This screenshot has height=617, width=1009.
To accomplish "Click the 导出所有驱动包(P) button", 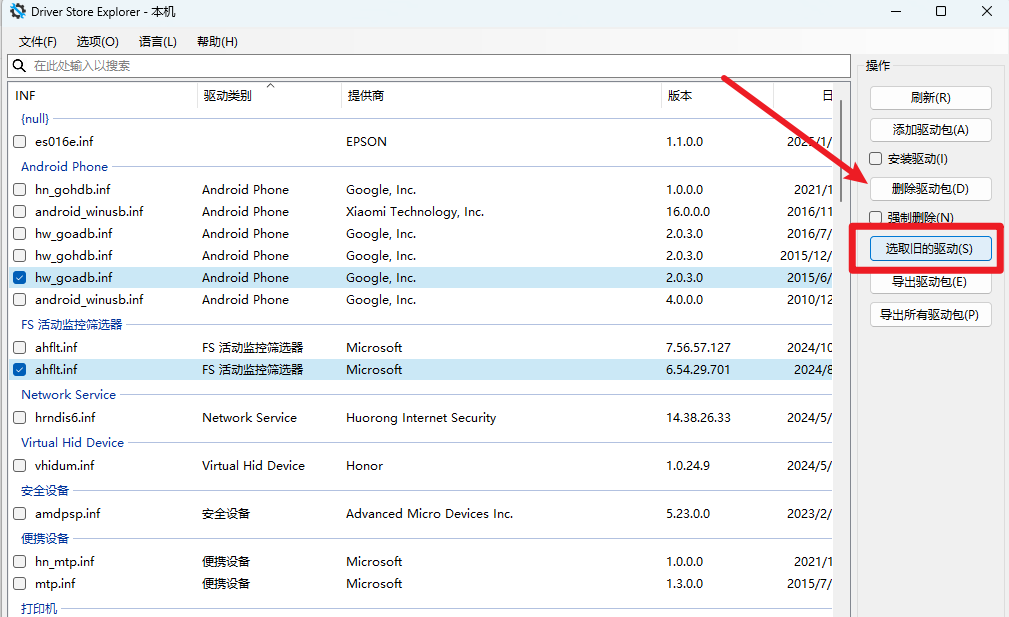I will click(x=930, y=315).
